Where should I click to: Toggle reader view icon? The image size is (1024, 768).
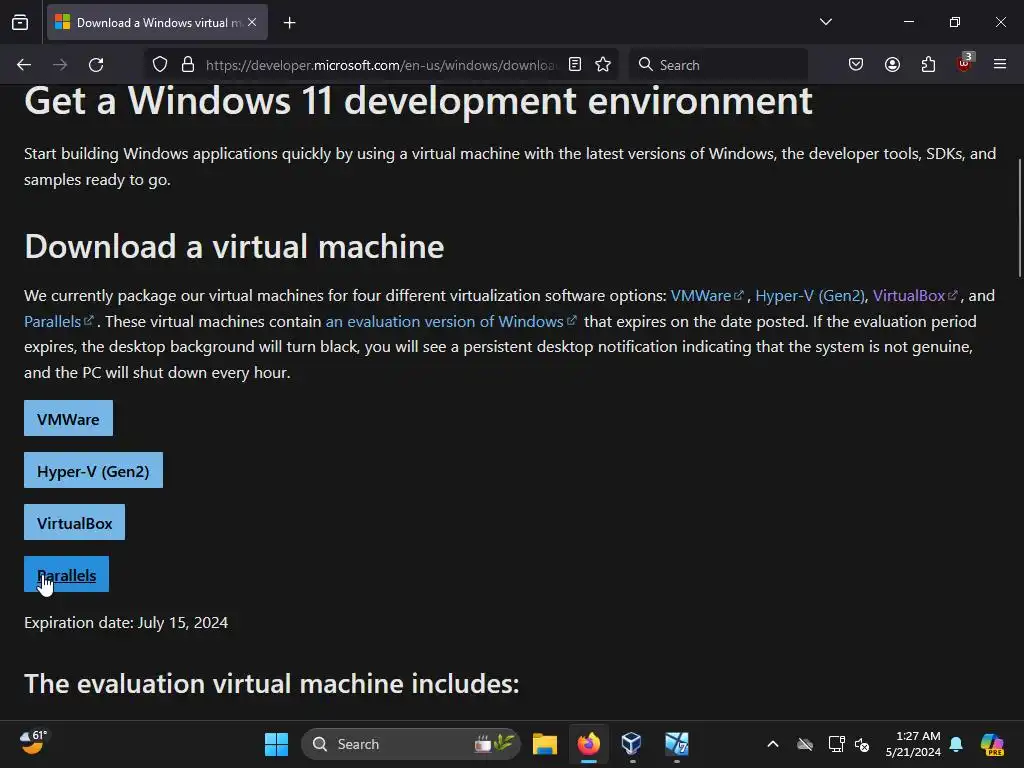575,65
